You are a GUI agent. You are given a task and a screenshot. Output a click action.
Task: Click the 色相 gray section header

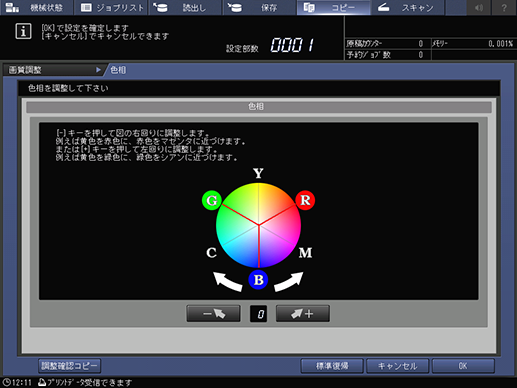(x=259, y=107)
